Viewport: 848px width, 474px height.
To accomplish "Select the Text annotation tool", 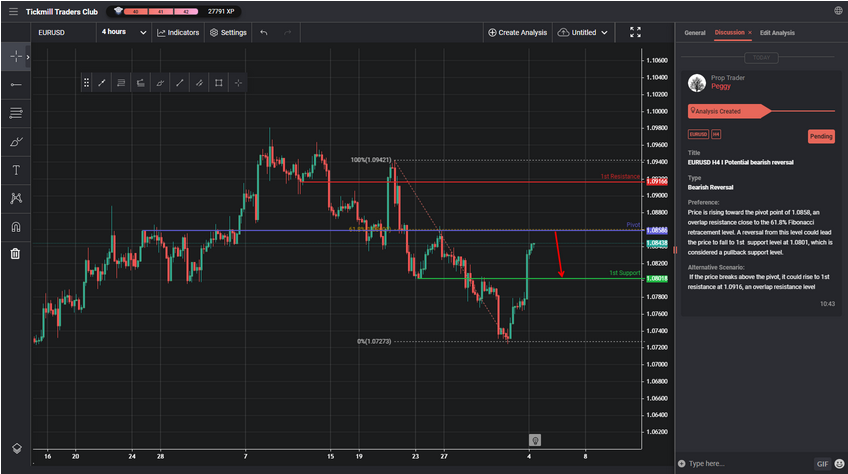I will 16,170.
